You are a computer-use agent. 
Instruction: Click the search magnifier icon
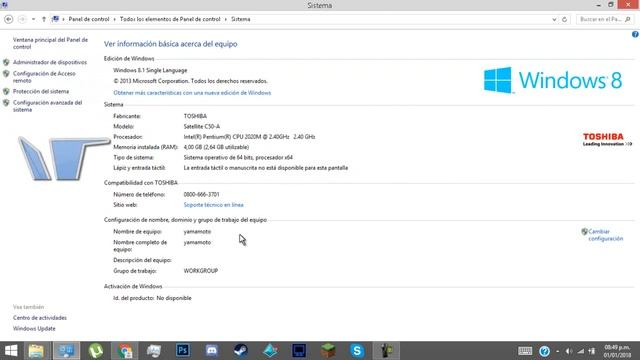tap(628, 19)
